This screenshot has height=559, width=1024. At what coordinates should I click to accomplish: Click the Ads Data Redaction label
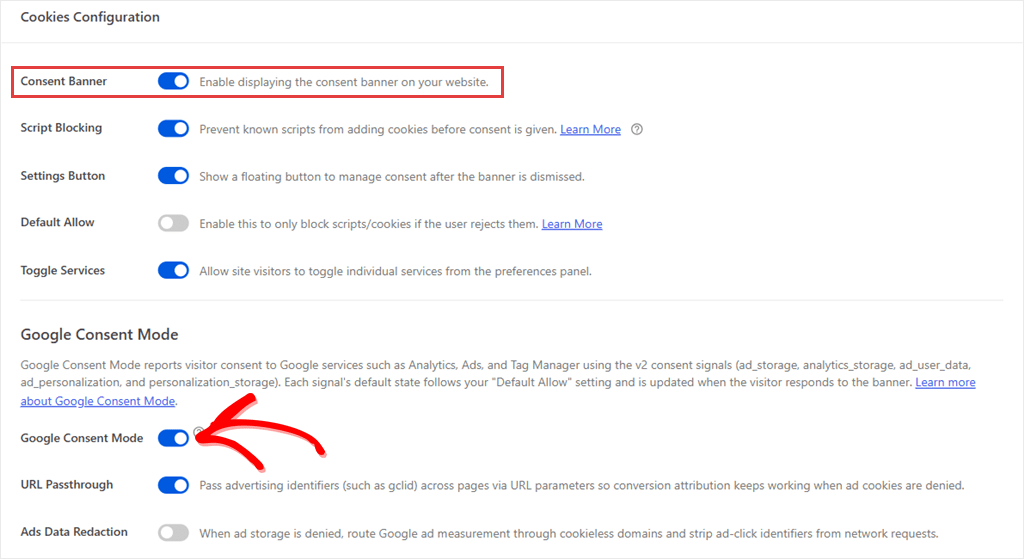74,532
